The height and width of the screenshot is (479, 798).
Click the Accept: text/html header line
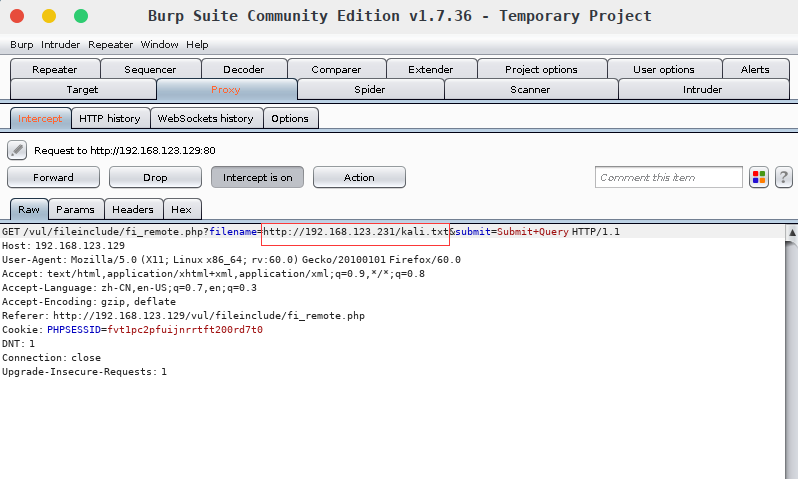(213, 274)
